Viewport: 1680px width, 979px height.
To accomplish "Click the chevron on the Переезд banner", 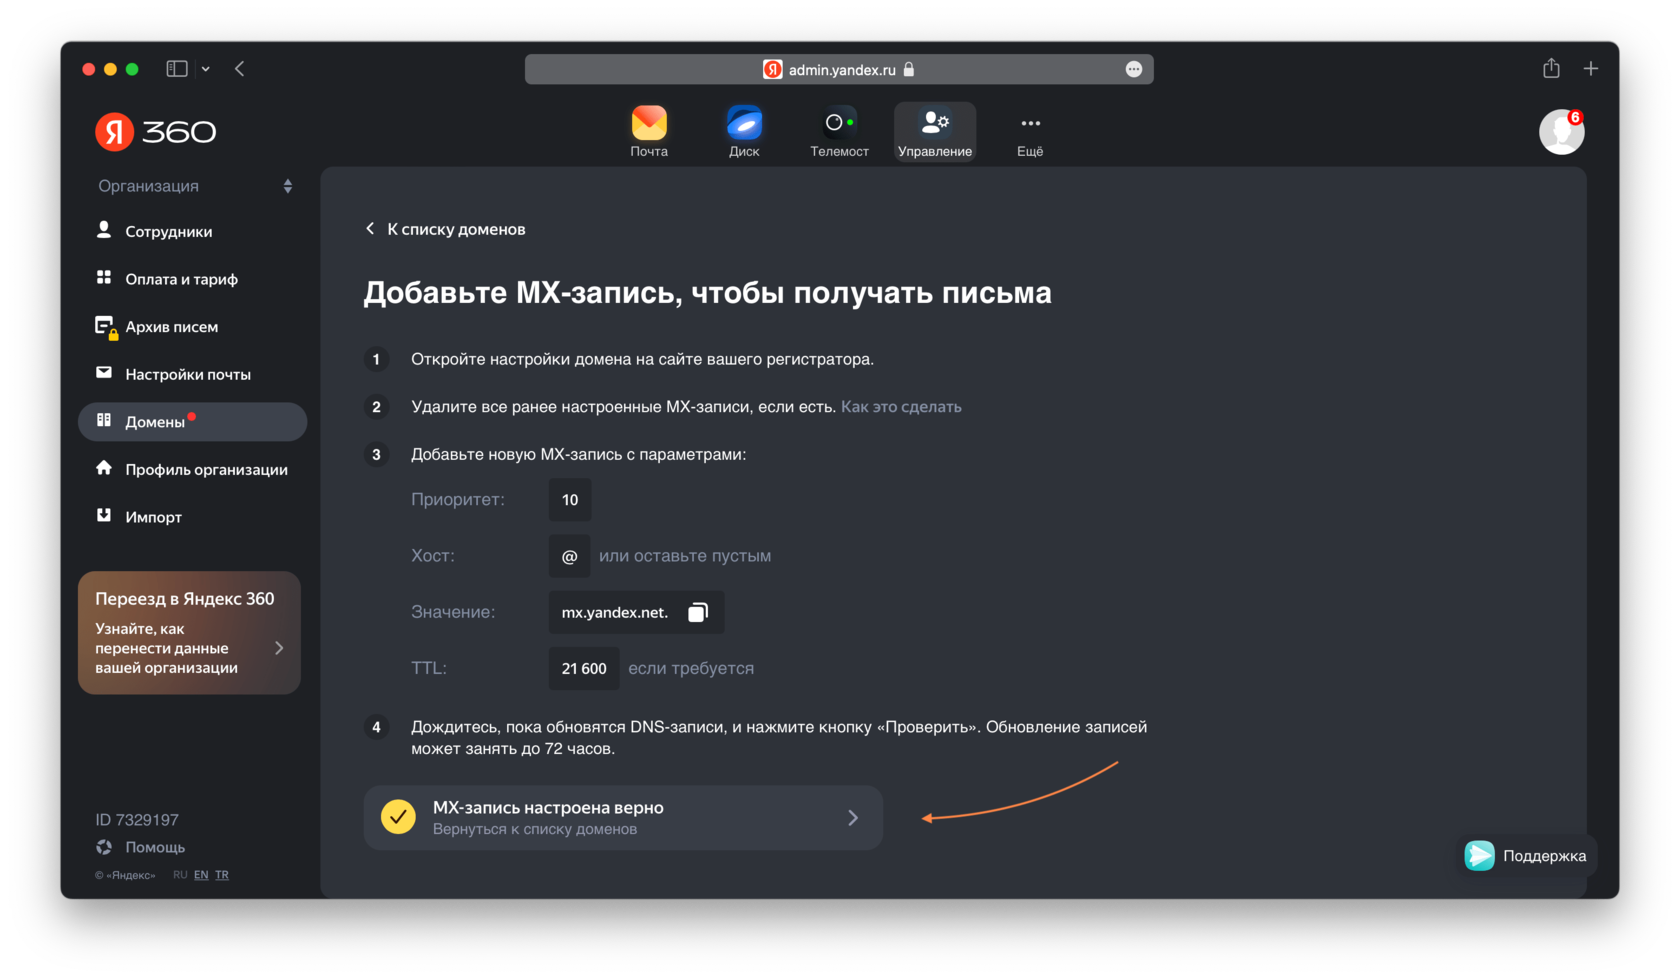I will (x=279, y=648).
